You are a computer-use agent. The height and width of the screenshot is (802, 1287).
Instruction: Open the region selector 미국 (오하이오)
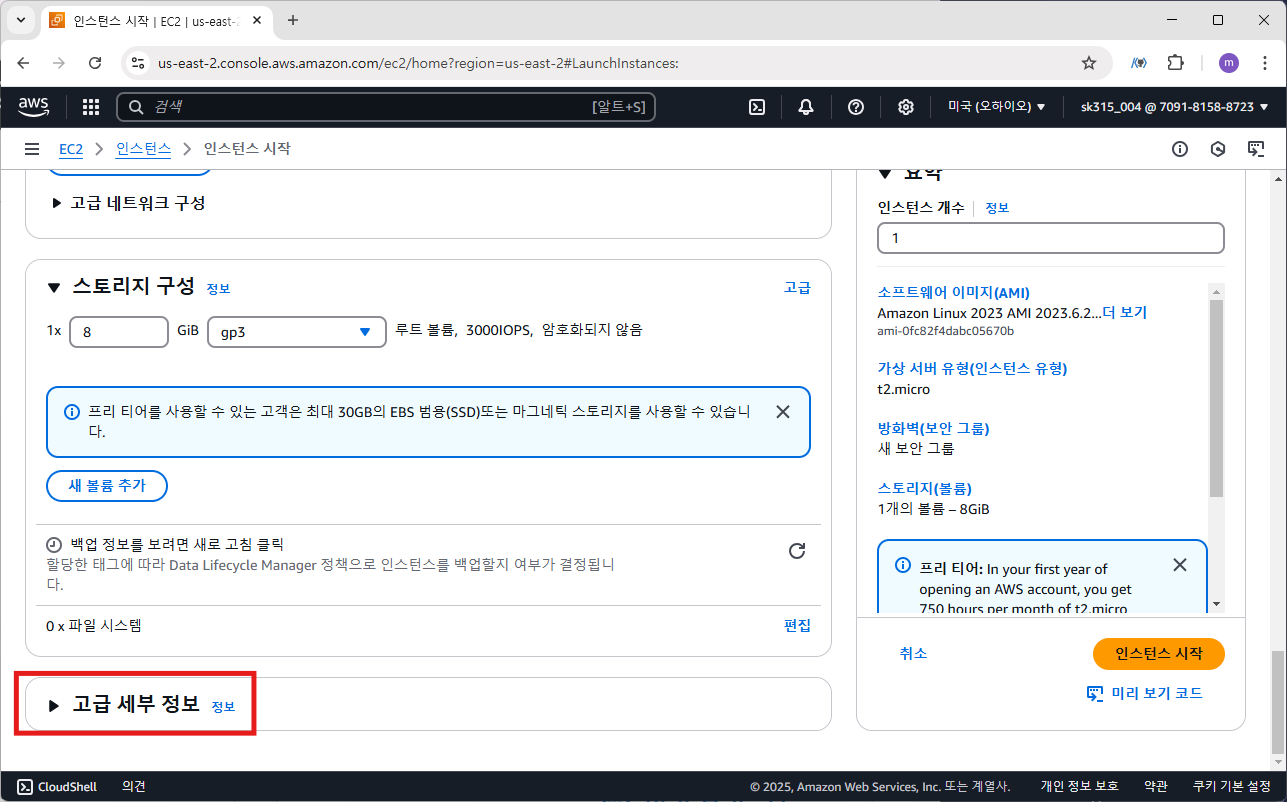coord(996,107)
